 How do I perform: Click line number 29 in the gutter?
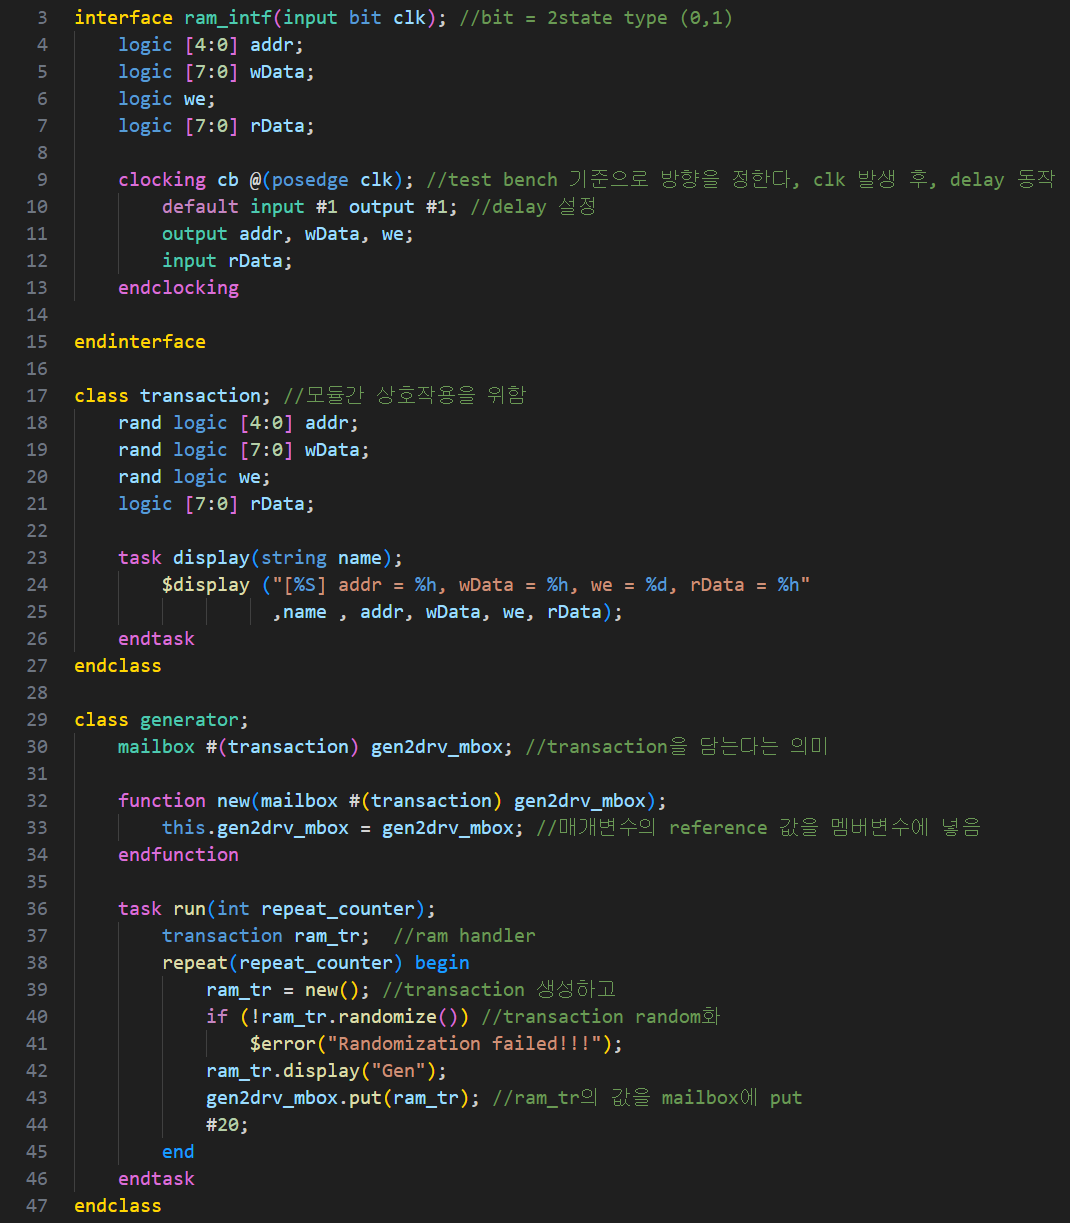click(x=36, y=720)
